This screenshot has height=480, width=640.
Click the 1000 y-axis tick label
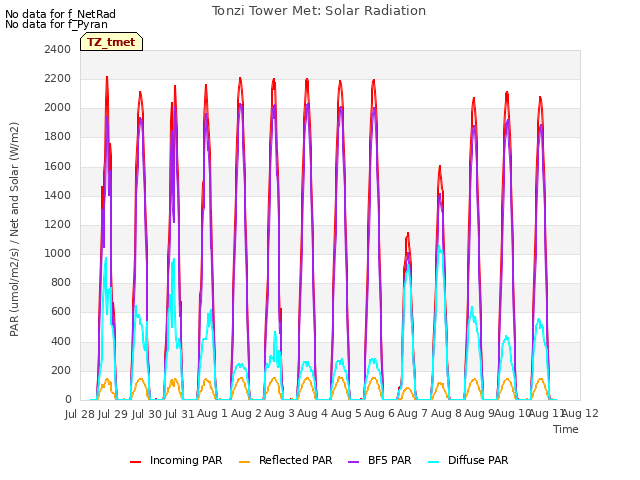pos(58,253)
